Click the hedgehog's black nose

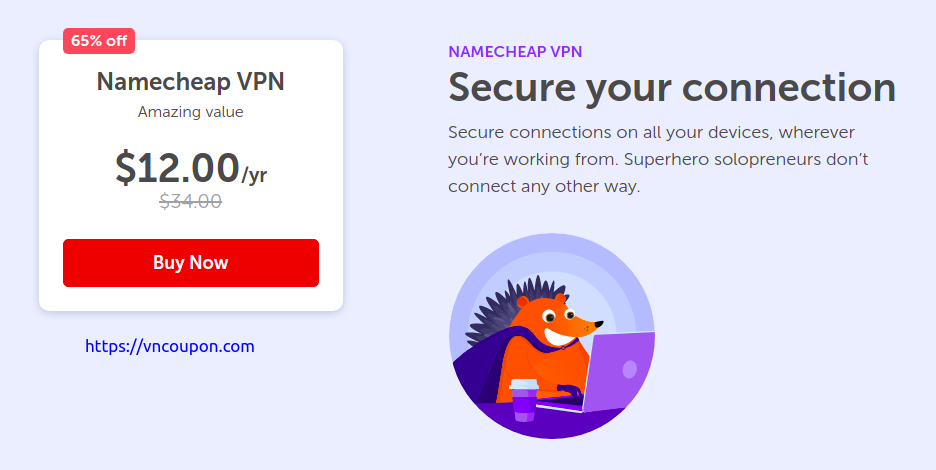(x=599, y=325)
